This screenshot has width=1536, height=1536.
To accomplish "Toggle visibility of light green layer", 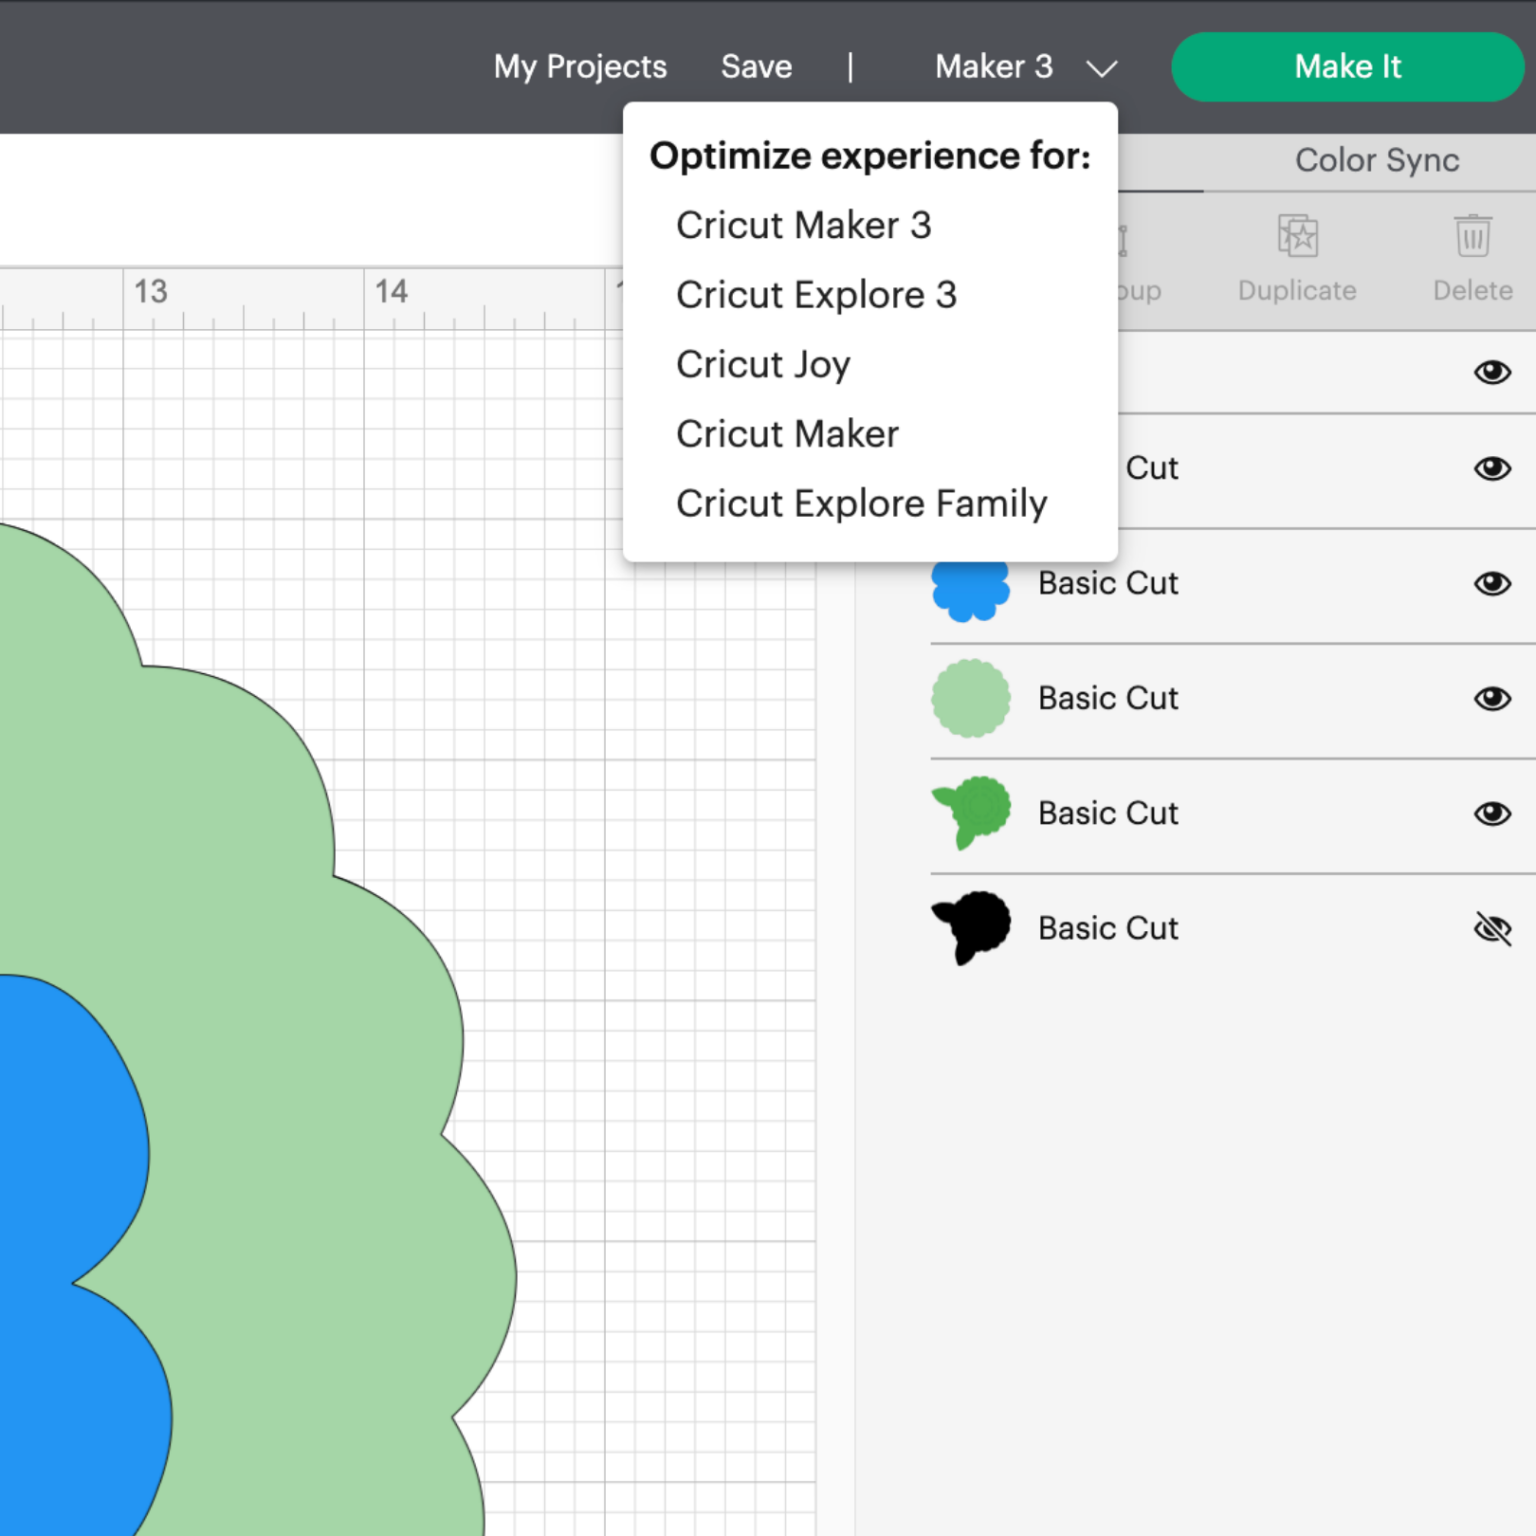I will coord(1492,698).
